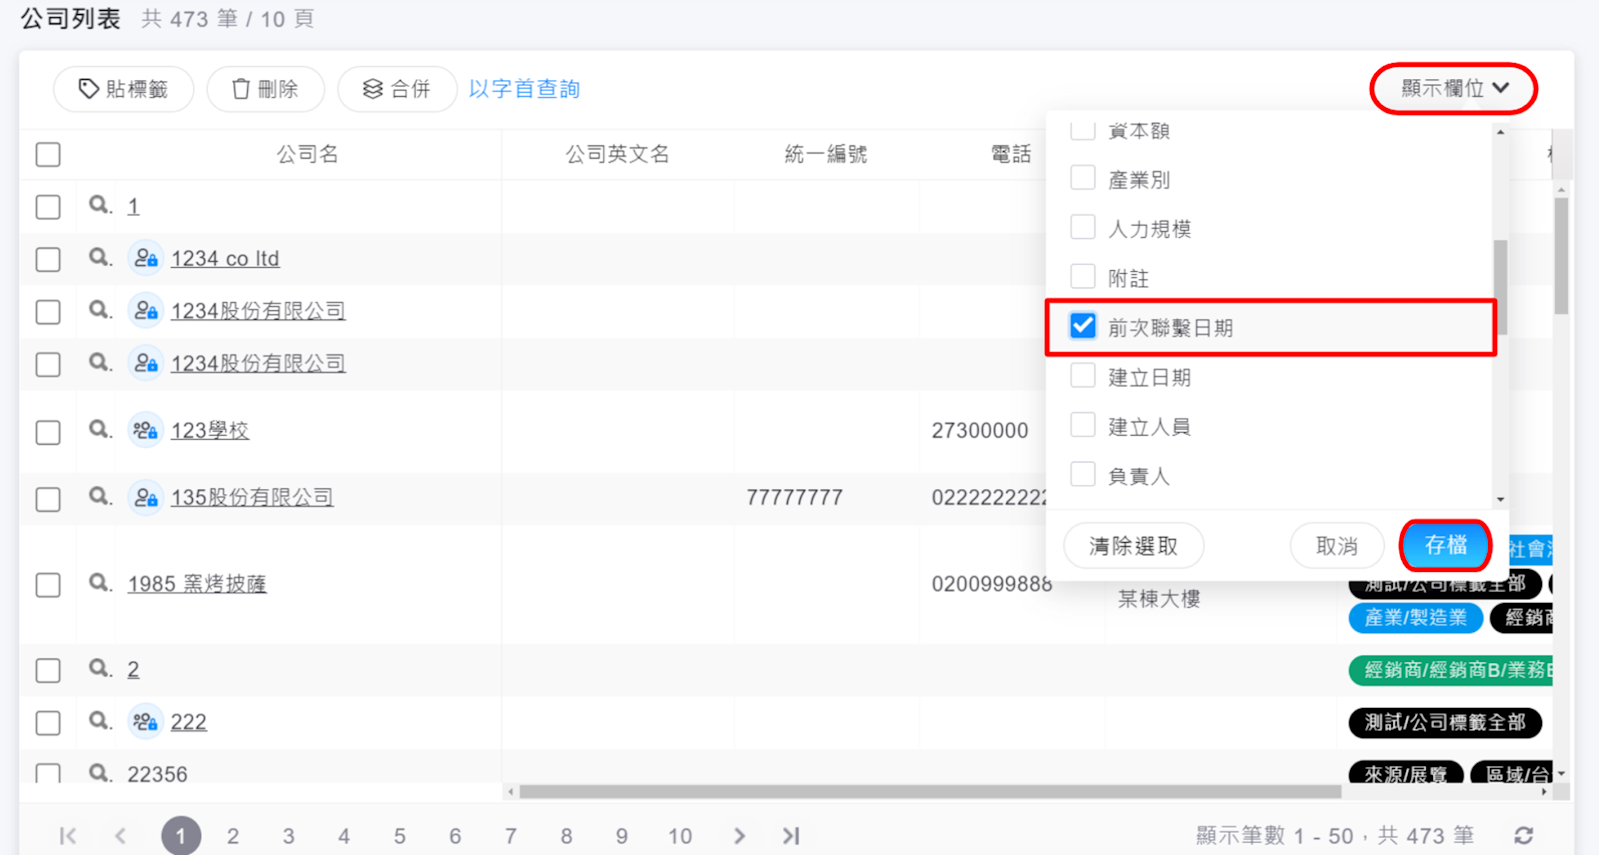Jump to last page arrow

(791, 836)
